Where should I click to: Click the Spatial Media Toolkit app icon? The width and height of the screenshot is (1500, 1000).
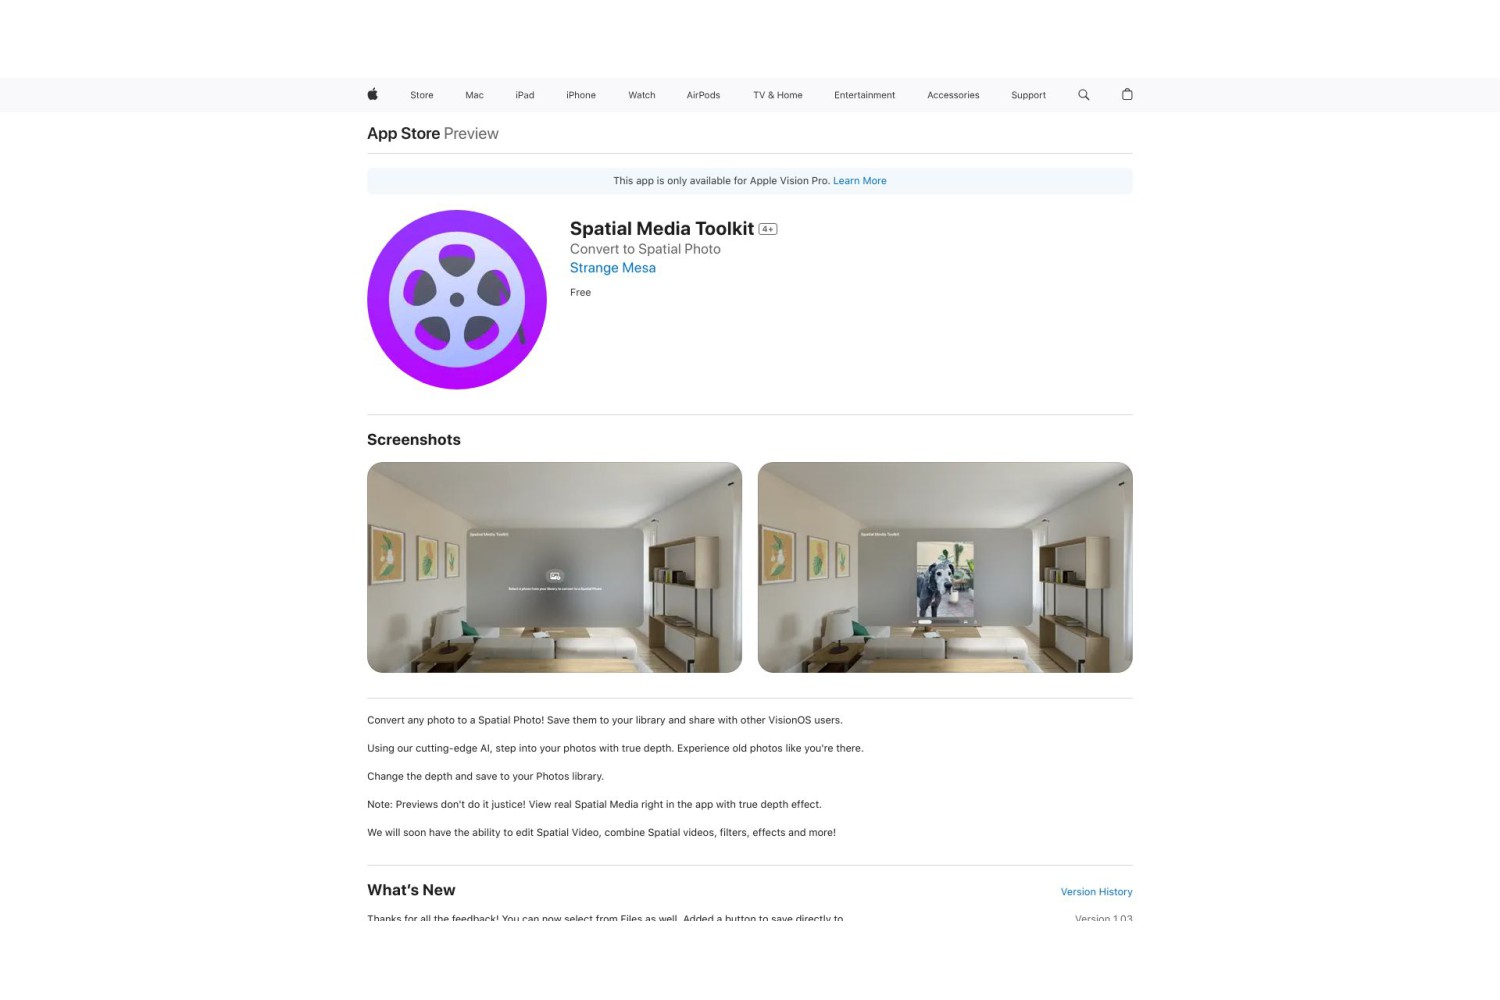pyautogui.click(x=457, y=299)
